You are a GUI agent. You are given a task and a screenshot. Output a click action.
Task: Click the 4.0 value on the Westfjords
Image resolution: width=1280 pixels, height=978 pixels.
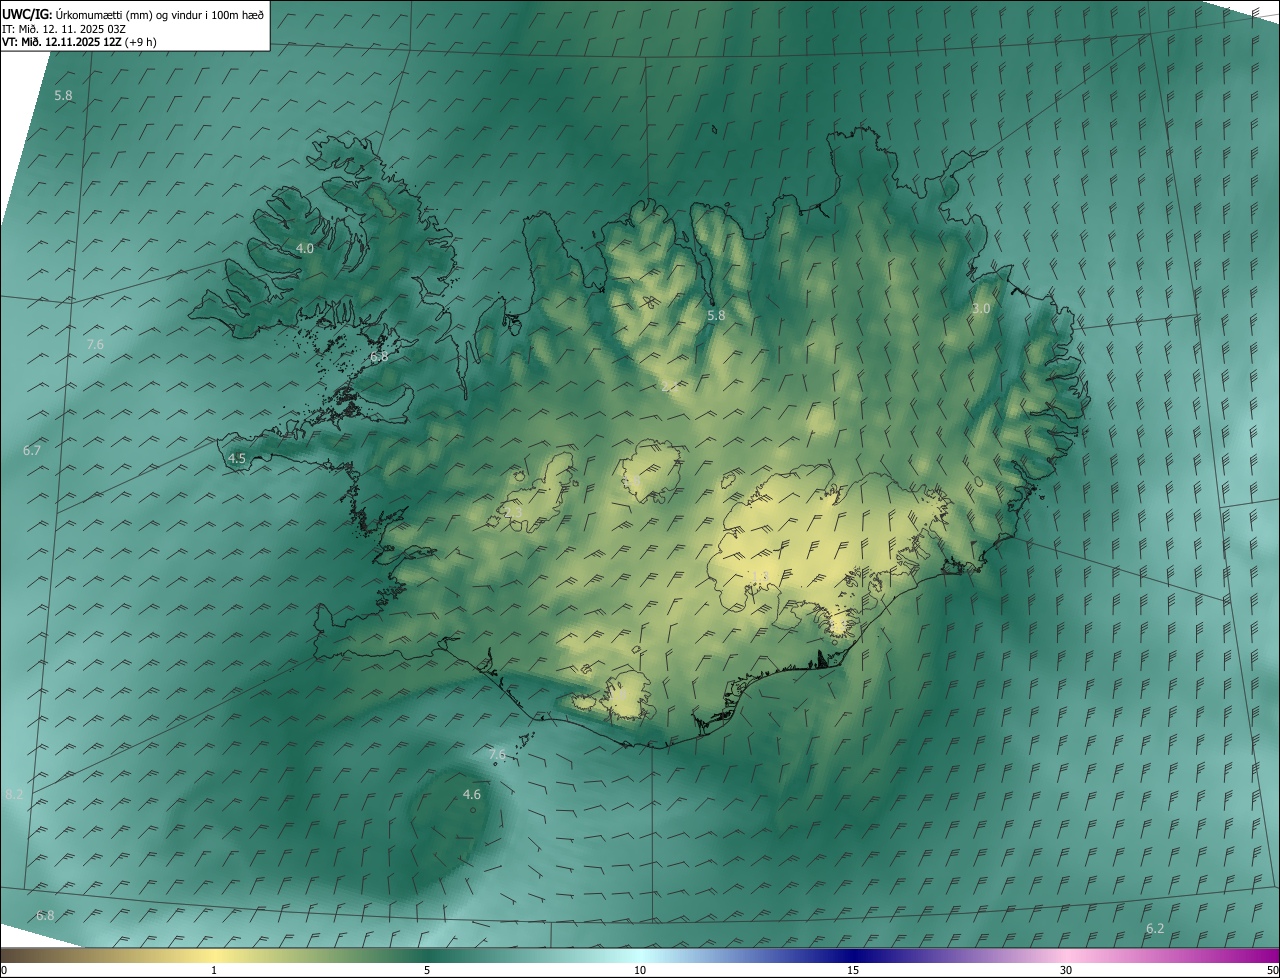pos(305,248)
